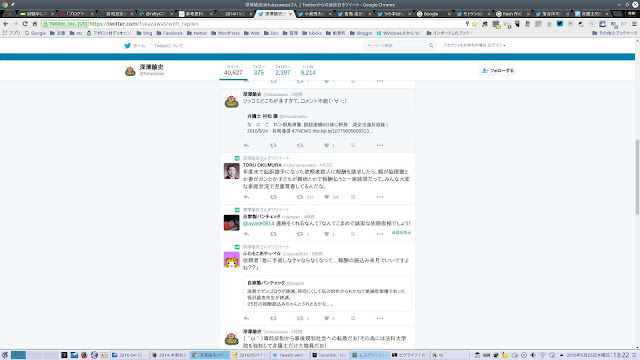Open more options on ふわもこあやっぺな tweet
Viewport: 640px width, 360px height.
pyautogui.click(x=380, y=318)
